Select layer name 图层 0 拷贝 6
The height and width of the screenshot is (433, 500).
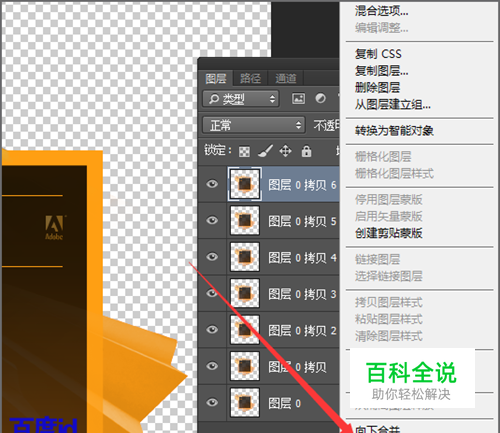coord(302,185)
